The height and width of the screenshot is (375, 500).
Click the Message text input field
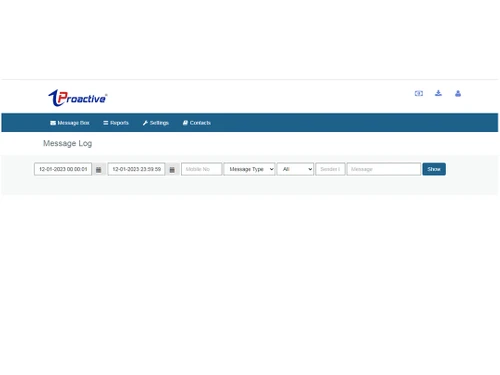coord(384,169)
